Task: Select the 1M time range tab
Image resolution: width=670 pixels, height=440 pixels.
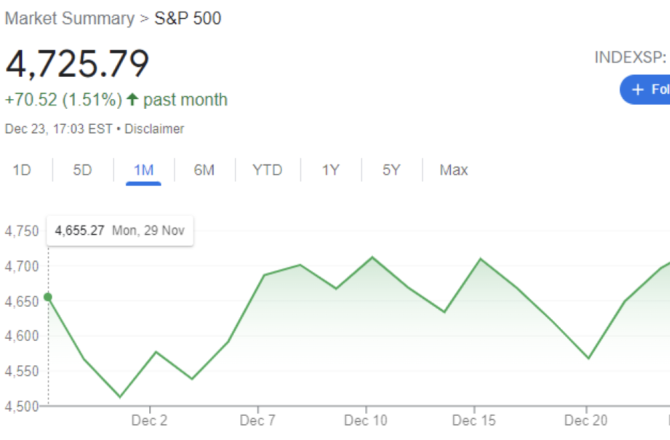Action: click(x=144, y=170)
